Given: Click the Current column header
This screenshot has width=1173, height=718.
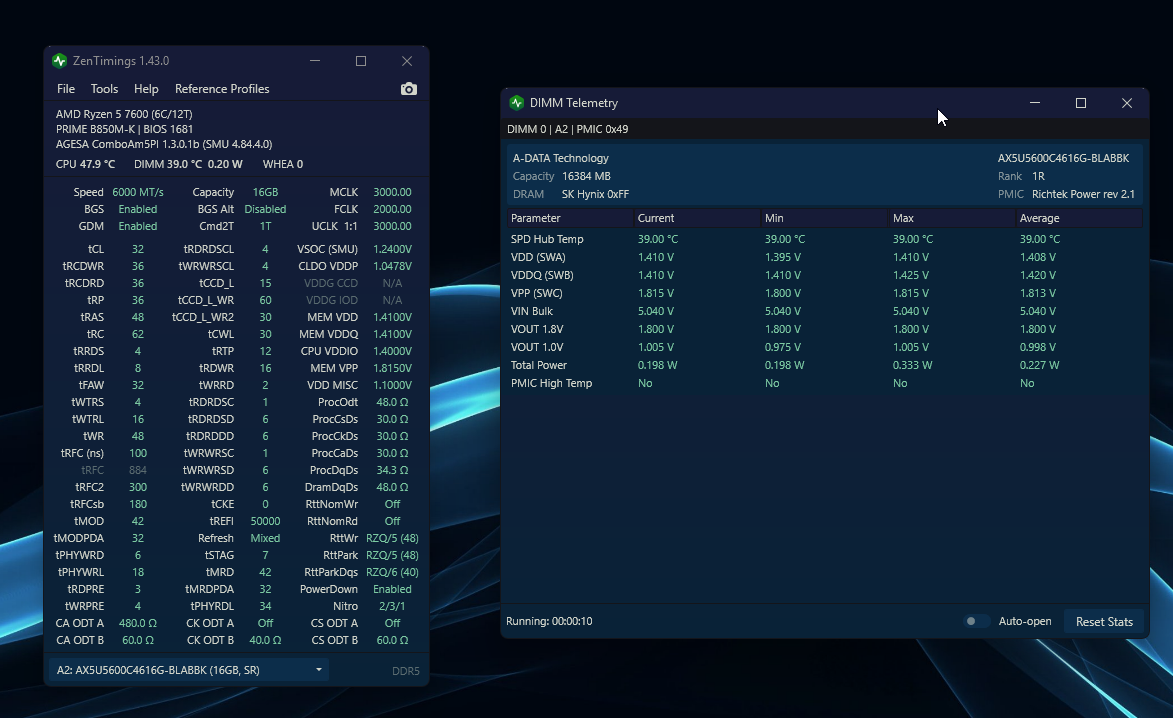Looking at the screenshot, I should 696,218.
